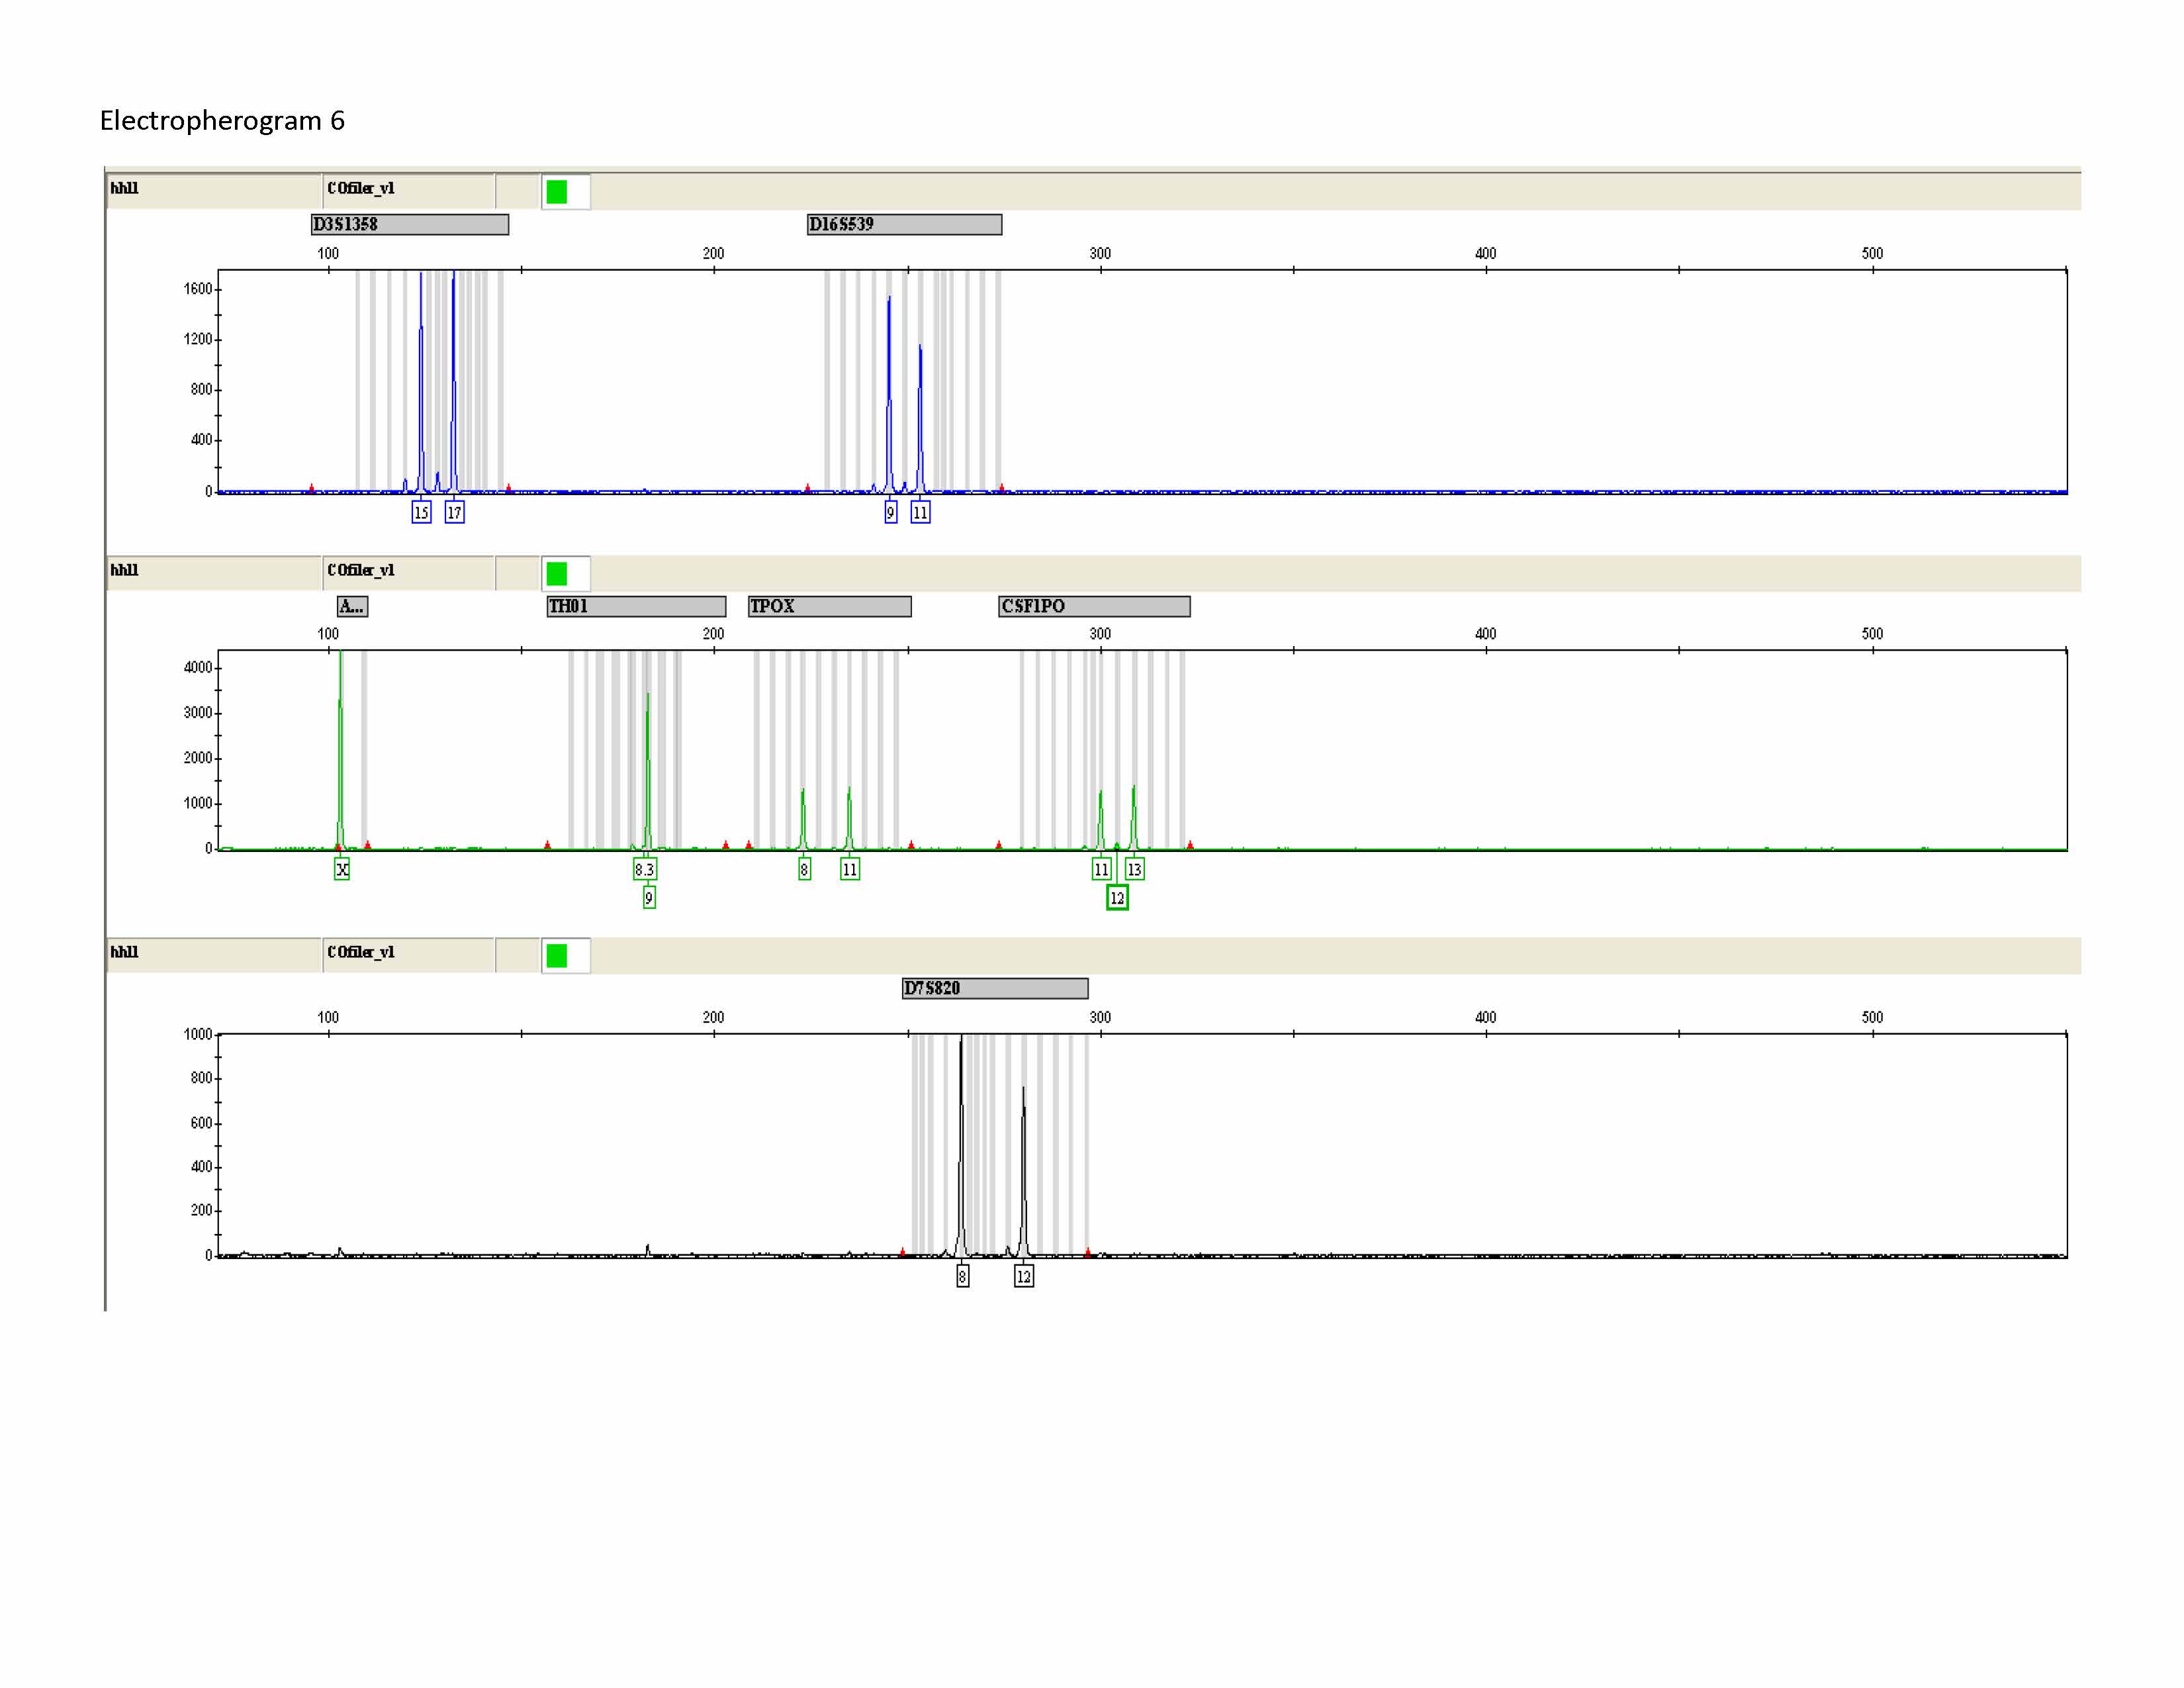
Task: Click the green status square in middle panel
Action: pos(557,574)
